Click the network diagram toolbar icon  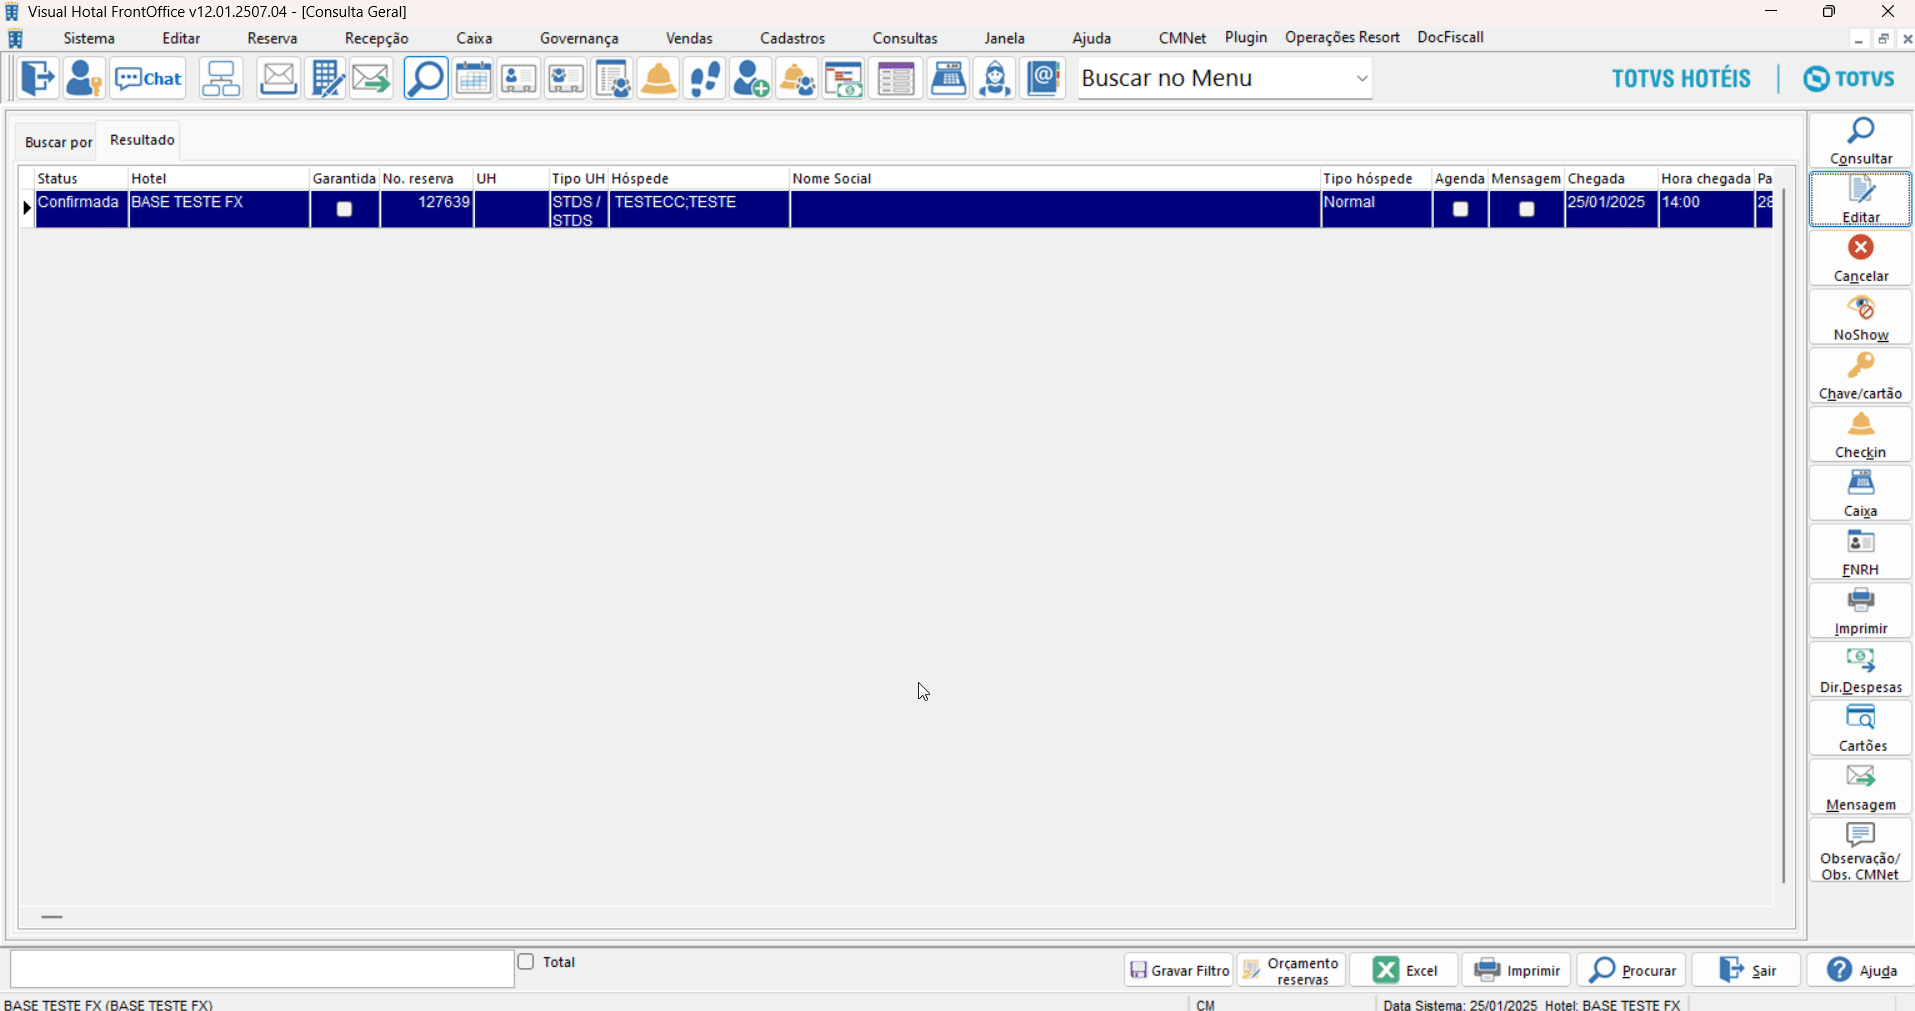click(220, 78)
